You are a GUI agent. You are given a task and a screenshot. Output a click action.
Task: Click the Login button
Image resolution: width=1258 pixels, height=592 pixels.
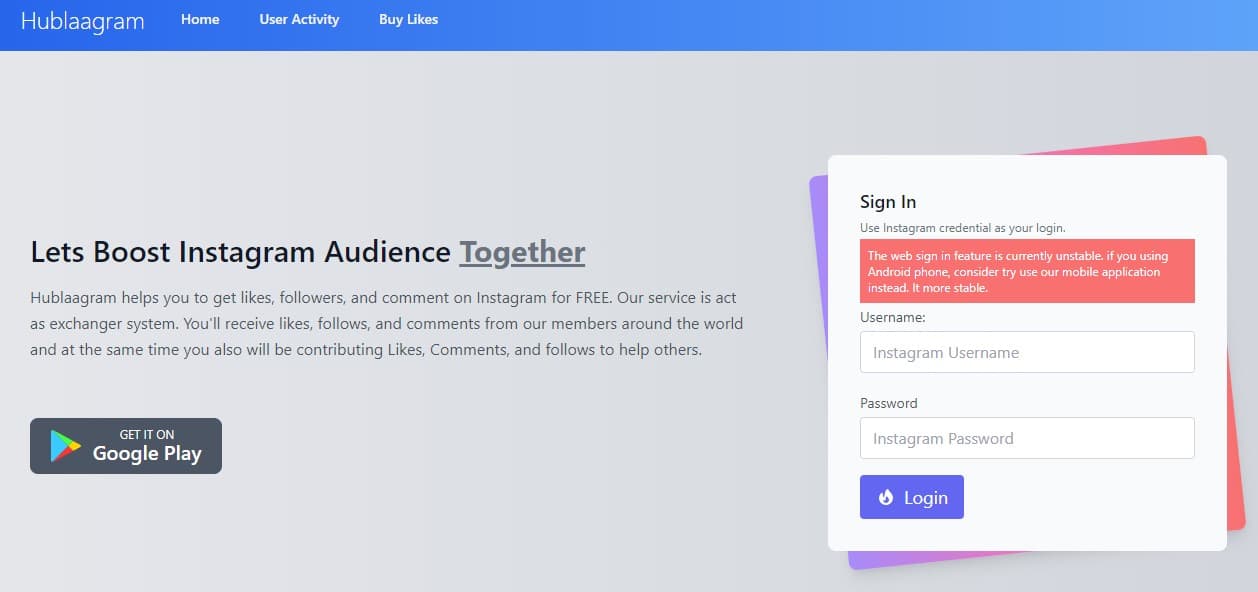[x=912, y=497]
